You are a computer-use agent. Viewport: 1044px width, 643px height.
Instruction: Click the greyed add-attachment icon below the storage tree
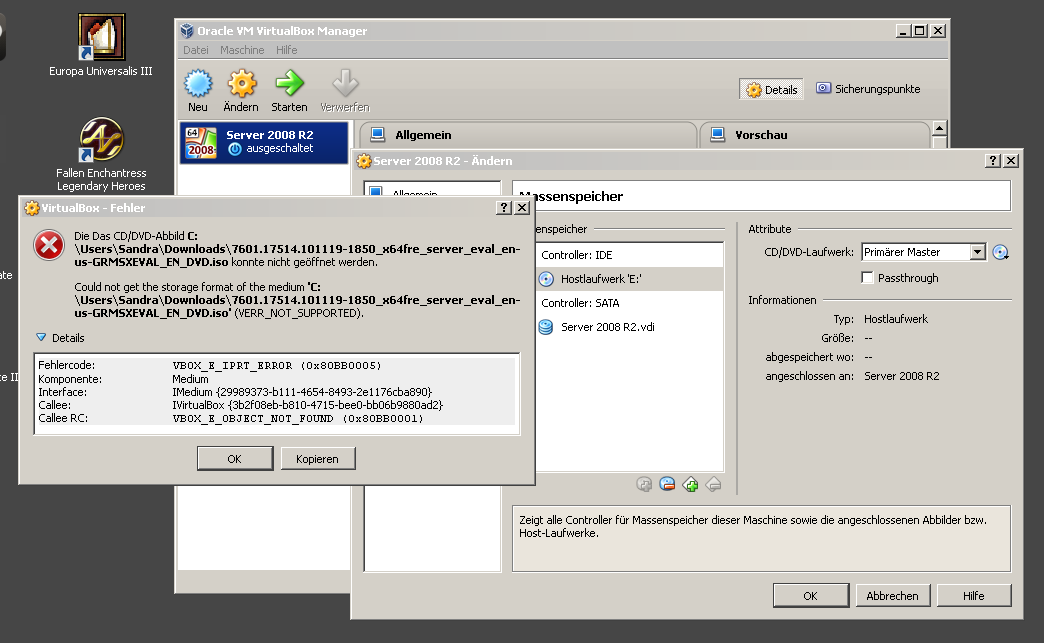coord(644,484)
